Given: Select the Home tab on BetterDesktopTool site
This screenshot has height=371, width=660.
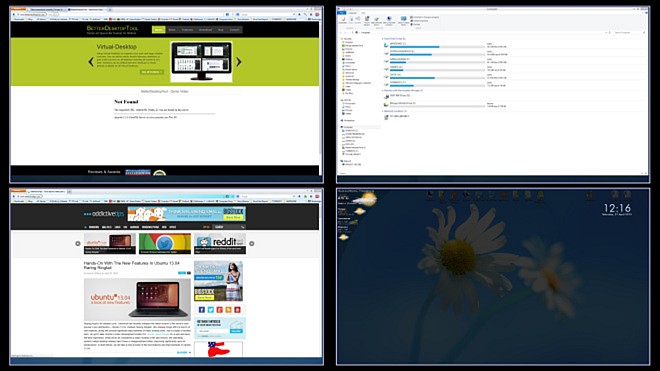Looking at the screenshot, I should (x=158, y=29).
